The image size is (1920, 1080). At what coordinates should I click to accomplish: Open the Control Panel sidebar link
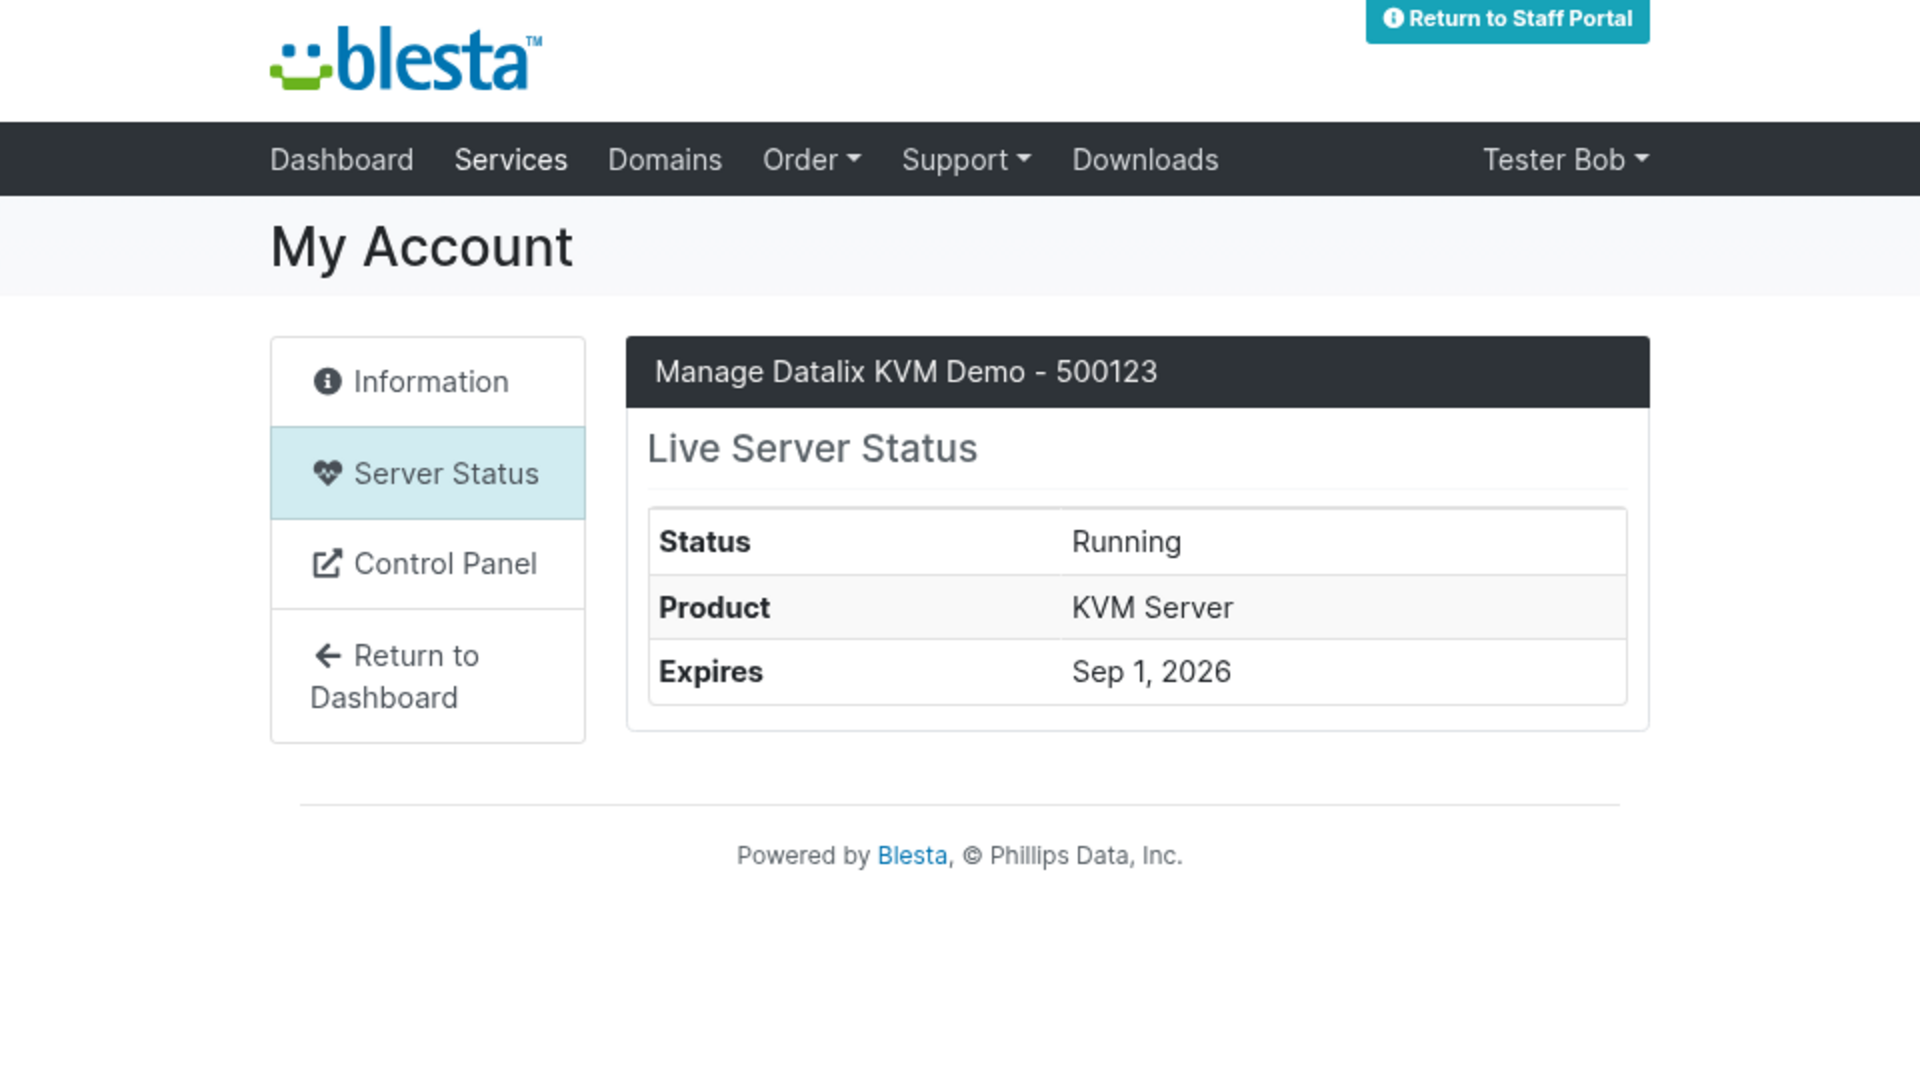click(x=428, y=564)
